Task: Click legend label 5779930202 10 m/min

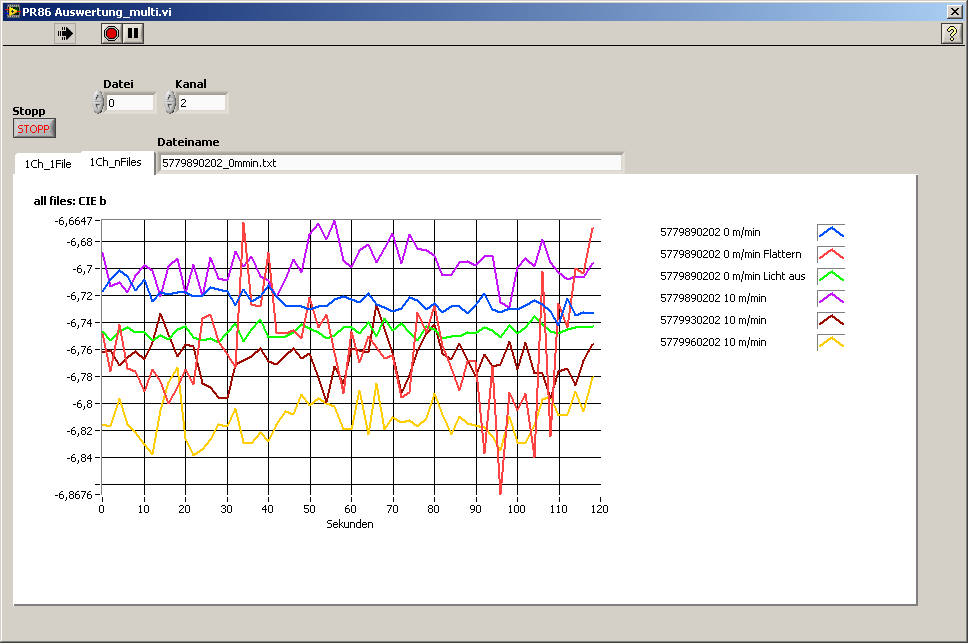Action: [x=713, y=320]
